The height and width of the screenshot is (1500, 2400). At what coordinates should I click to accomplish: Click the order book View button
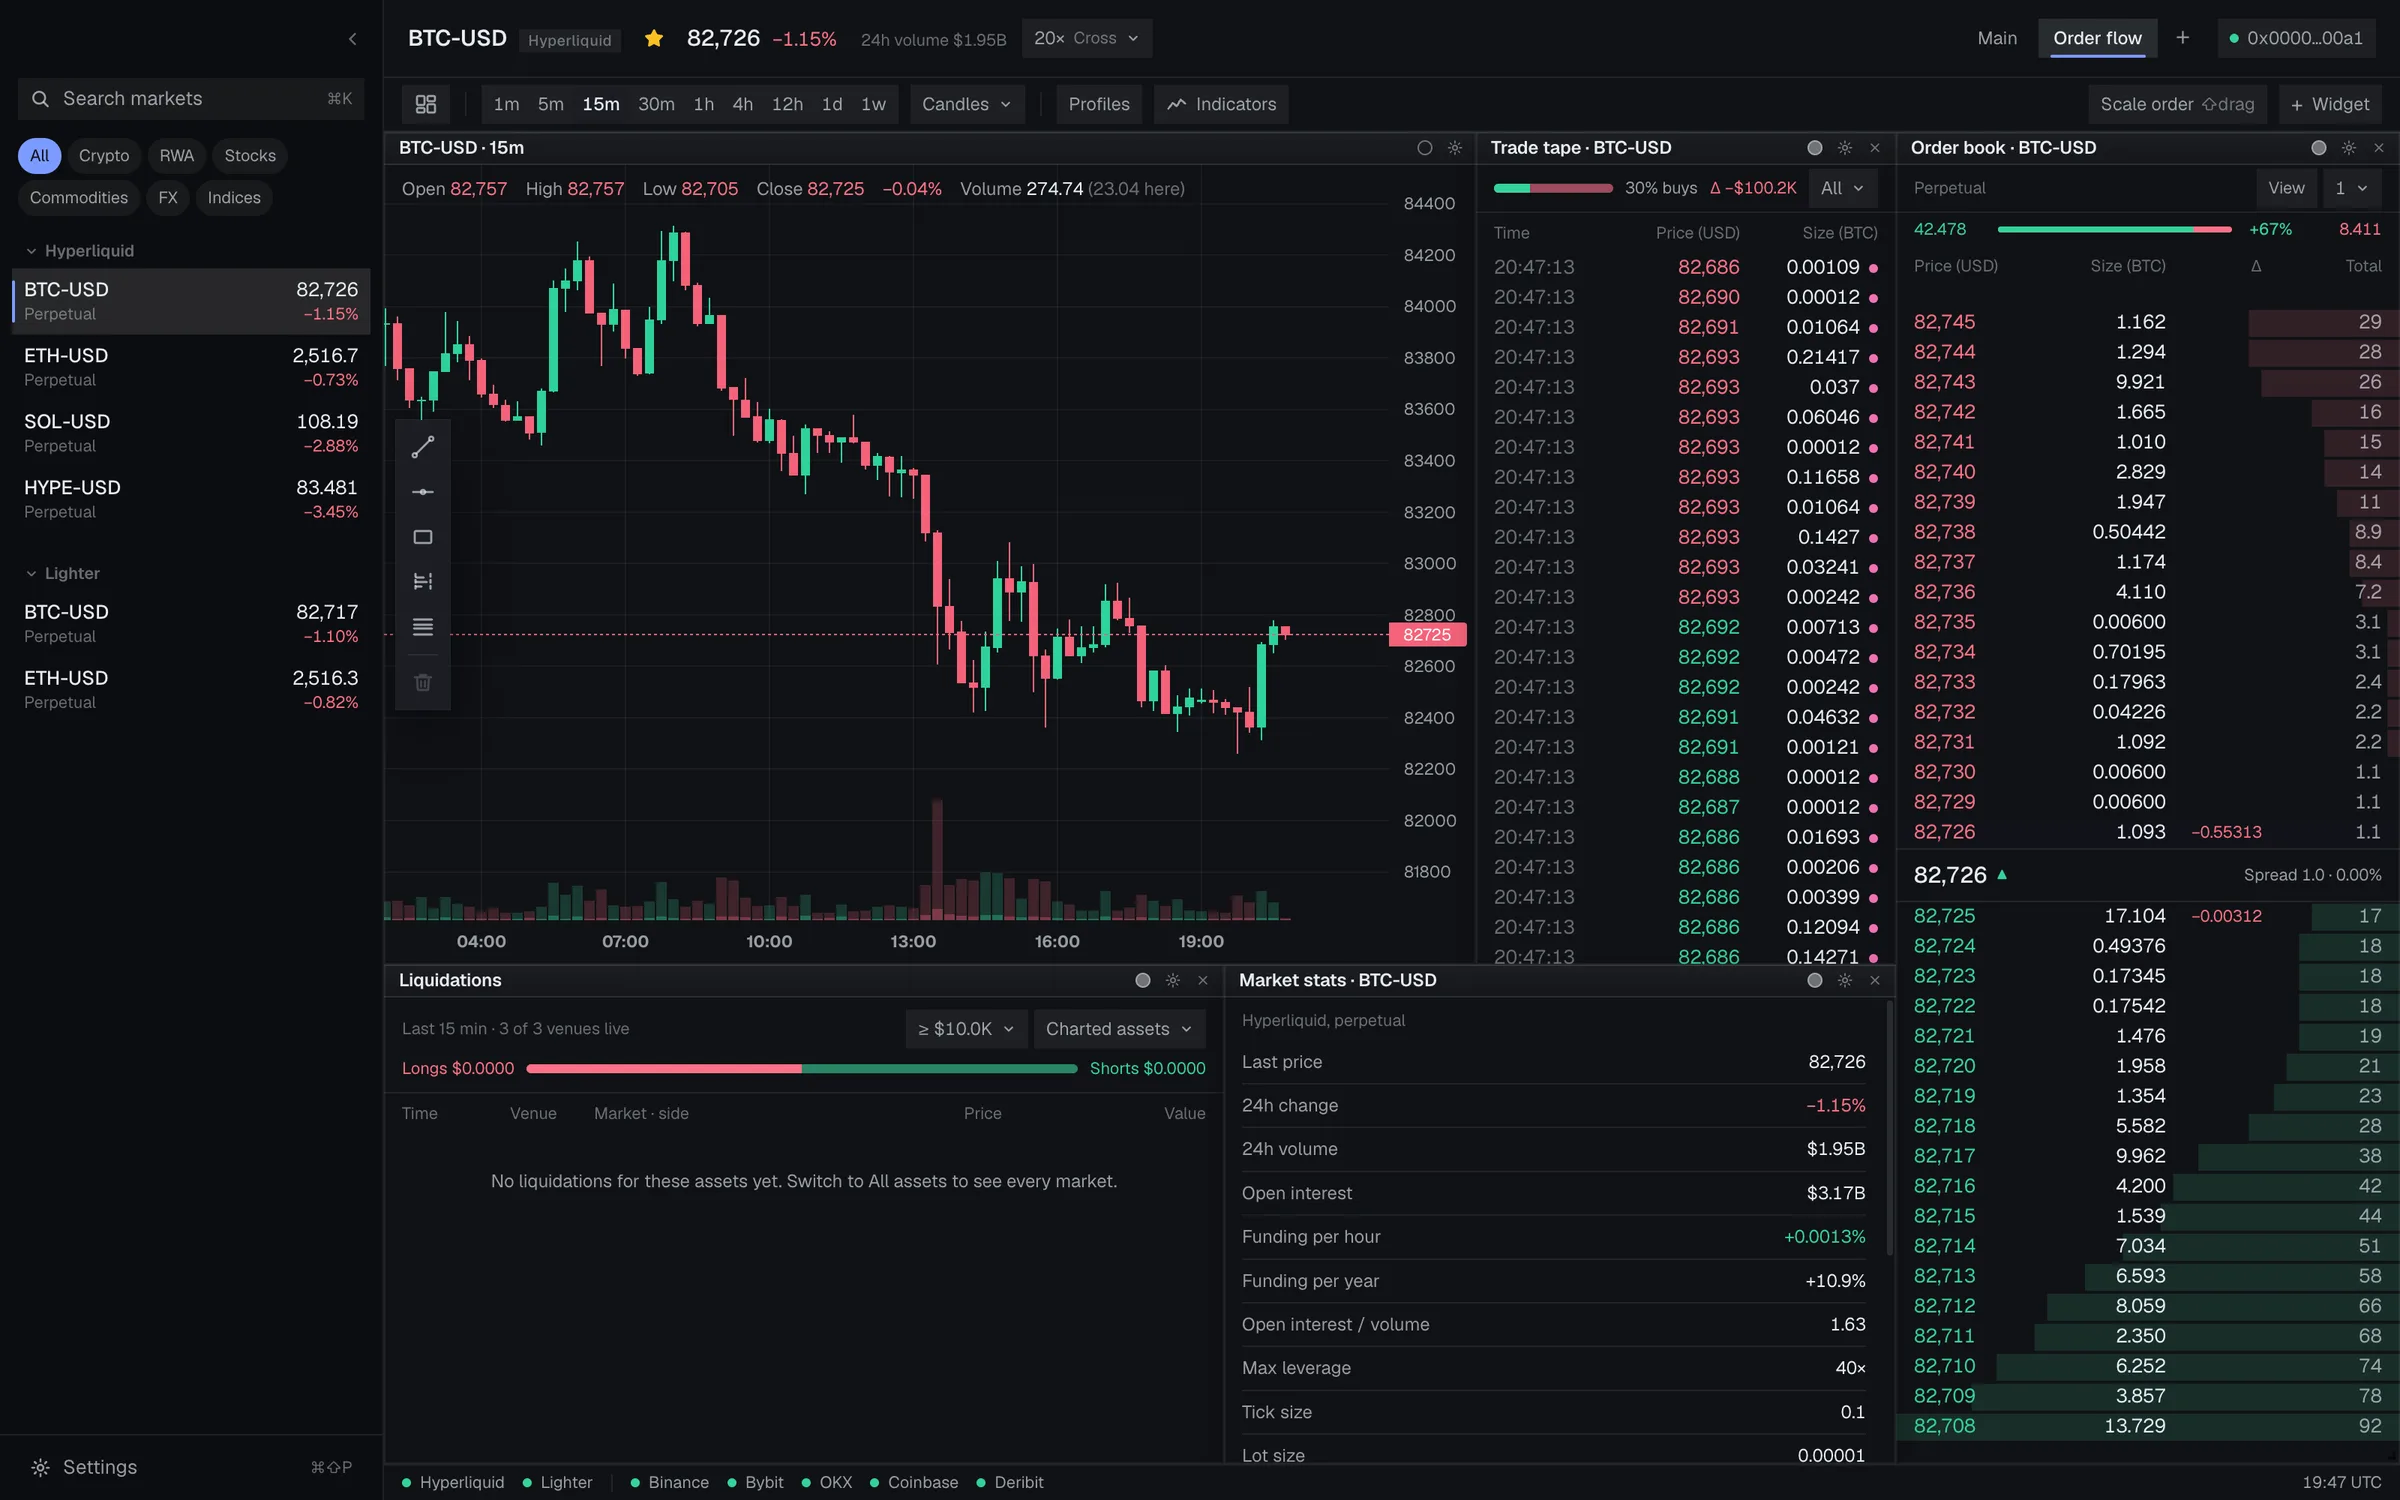(2286, 188)
